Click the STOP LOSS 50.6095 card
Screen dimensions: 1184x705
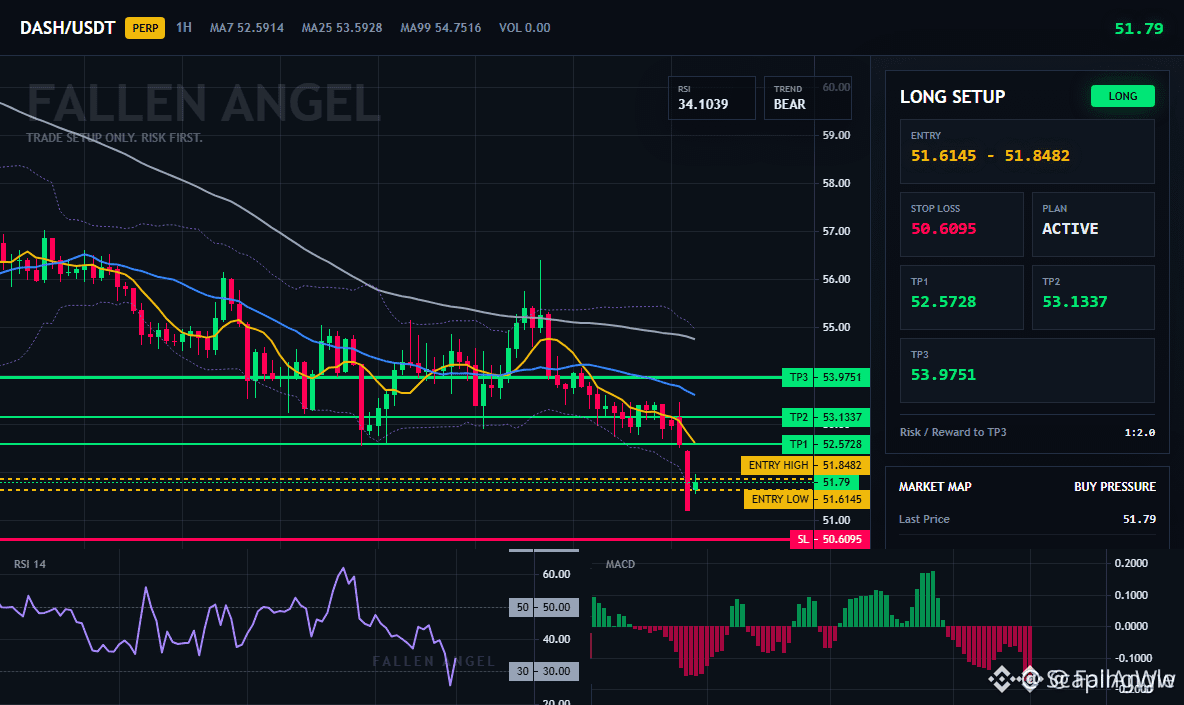pos(961,224)
